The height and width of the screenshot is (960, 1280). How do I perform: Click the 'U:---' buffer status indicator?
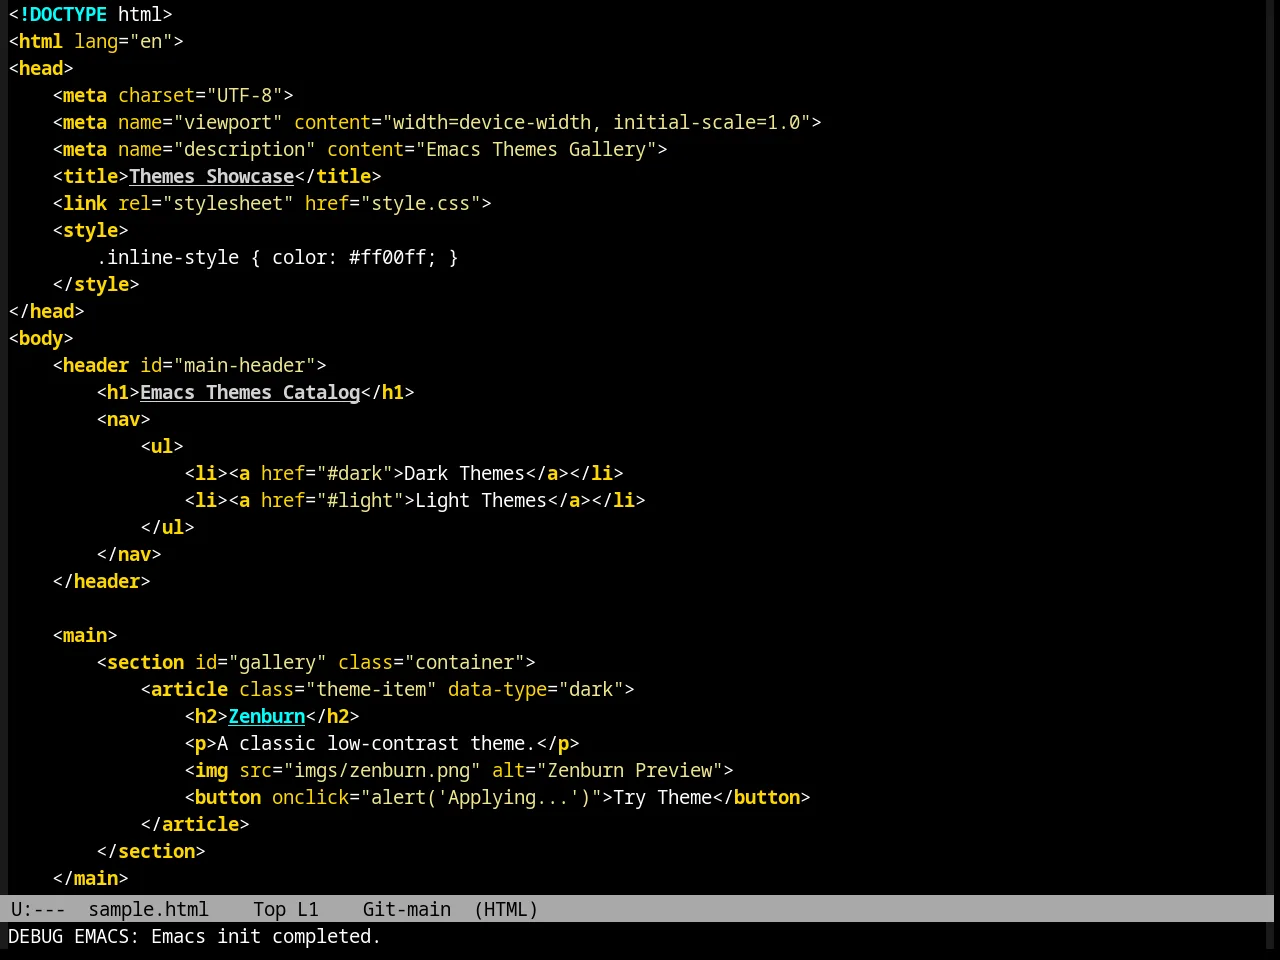point(38,909)
